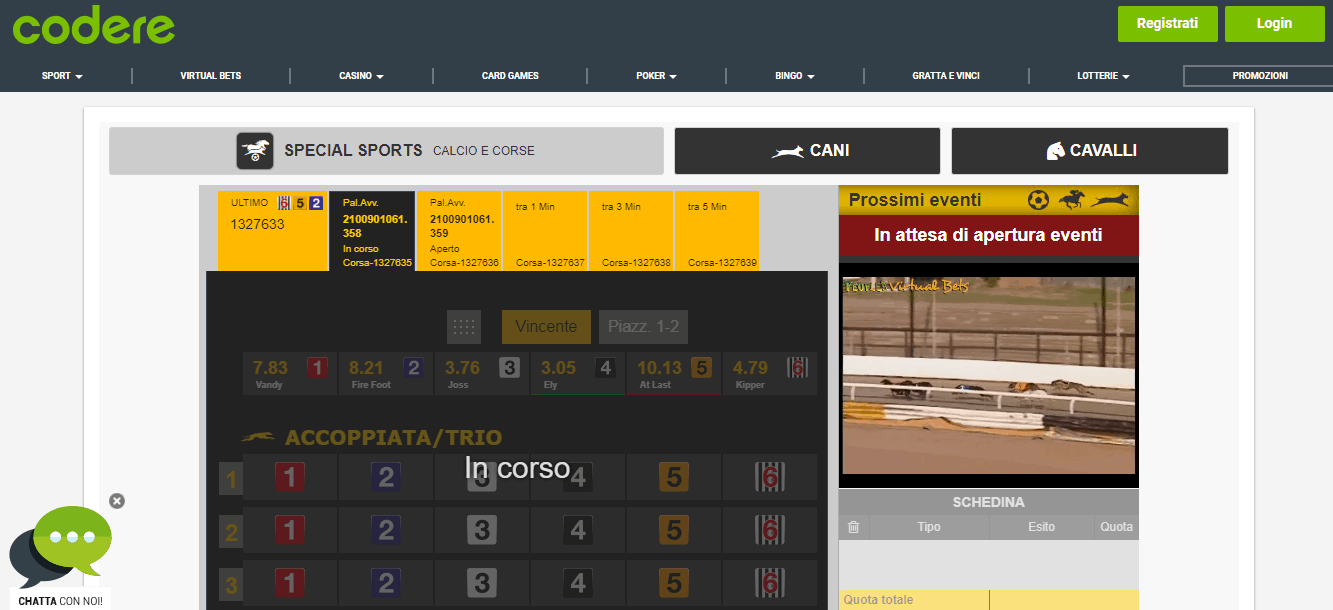1333x610 pixels.
Task: Click the CHATTA CON NOI! label
Action: pyautogui.click(x=60, y=601)
